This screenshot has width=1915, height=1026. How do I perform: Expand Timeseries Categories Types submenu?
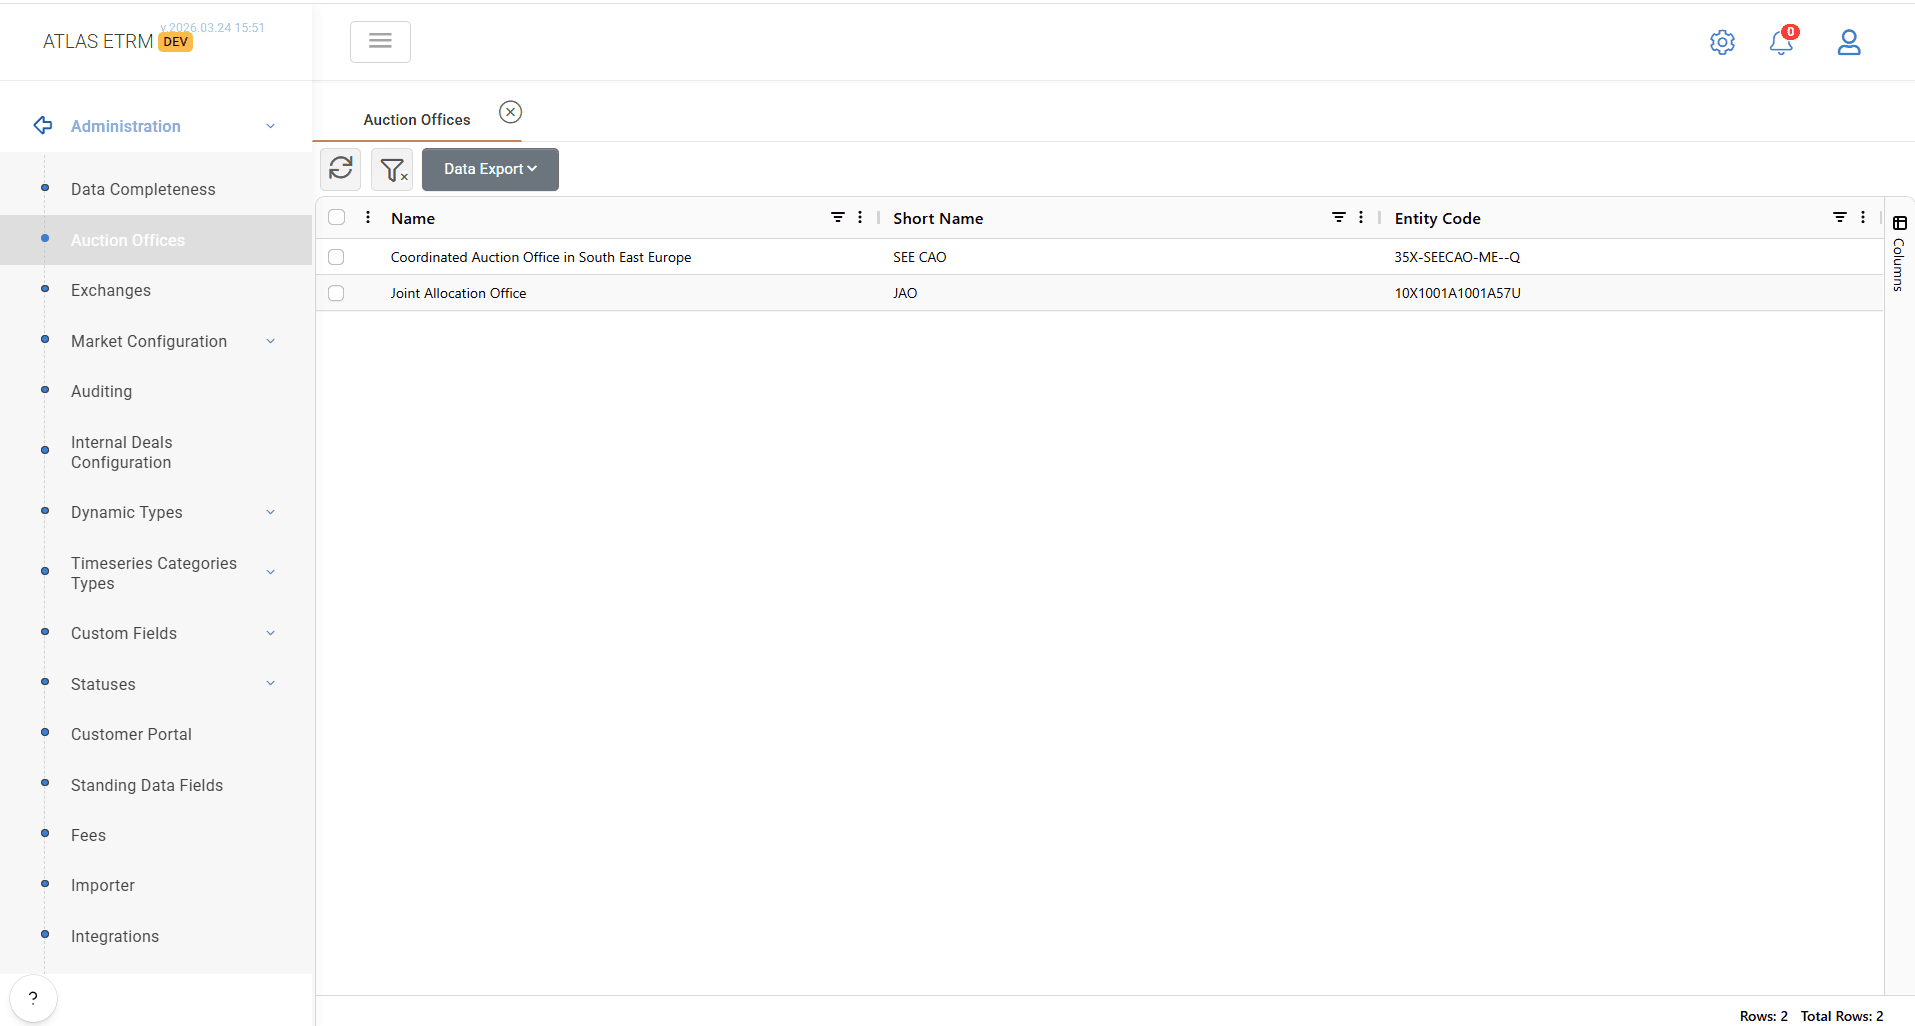[x=270, y=572]
